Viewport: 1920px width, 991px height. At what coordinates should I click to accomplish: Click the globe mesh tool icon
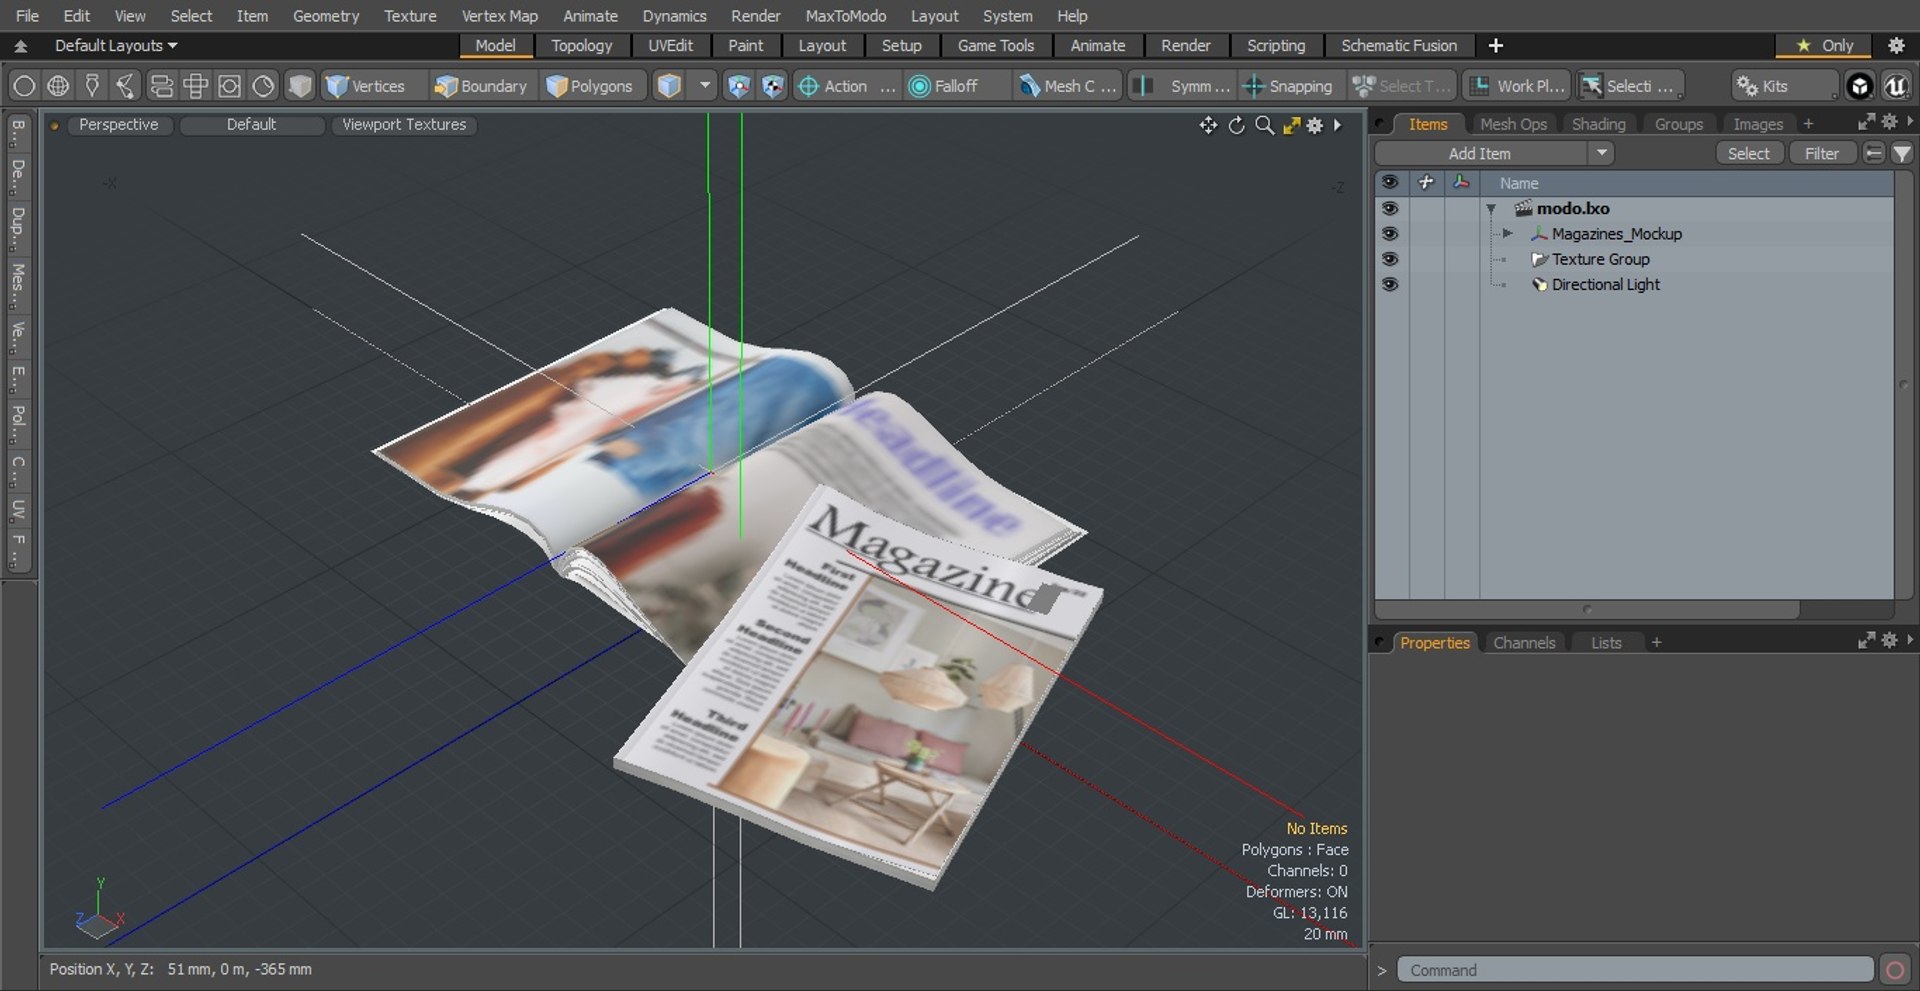58,86
